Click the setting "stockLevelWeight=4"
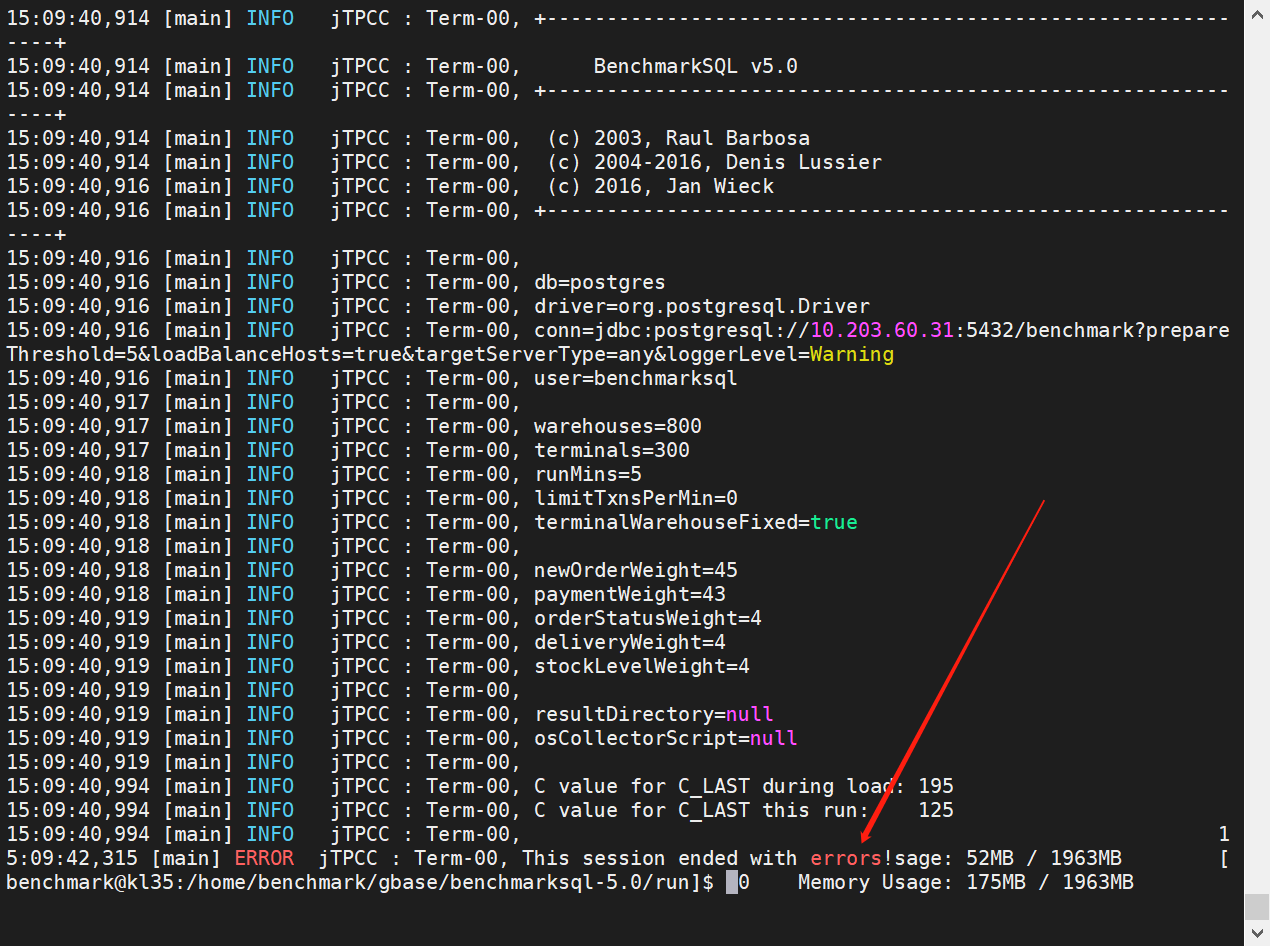Viewport: 1270px width, 946px height. pos(642,666)
